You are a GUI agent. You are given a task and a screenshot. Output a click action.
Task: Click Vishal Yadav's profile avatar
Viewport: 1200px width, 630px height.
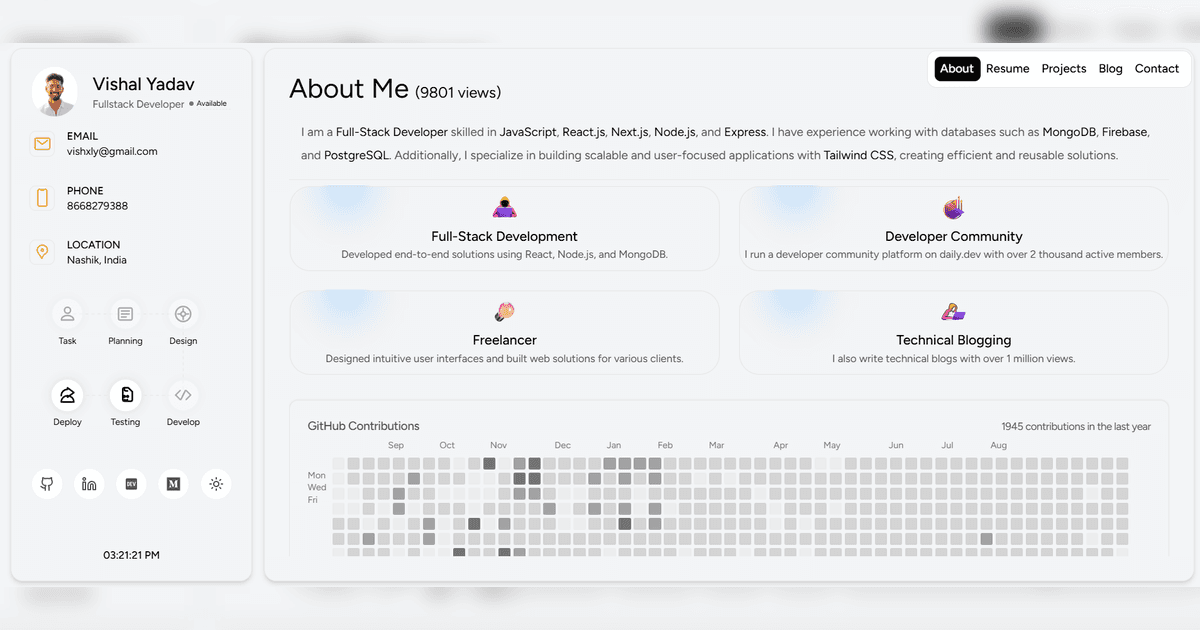(x=54, y=92)
